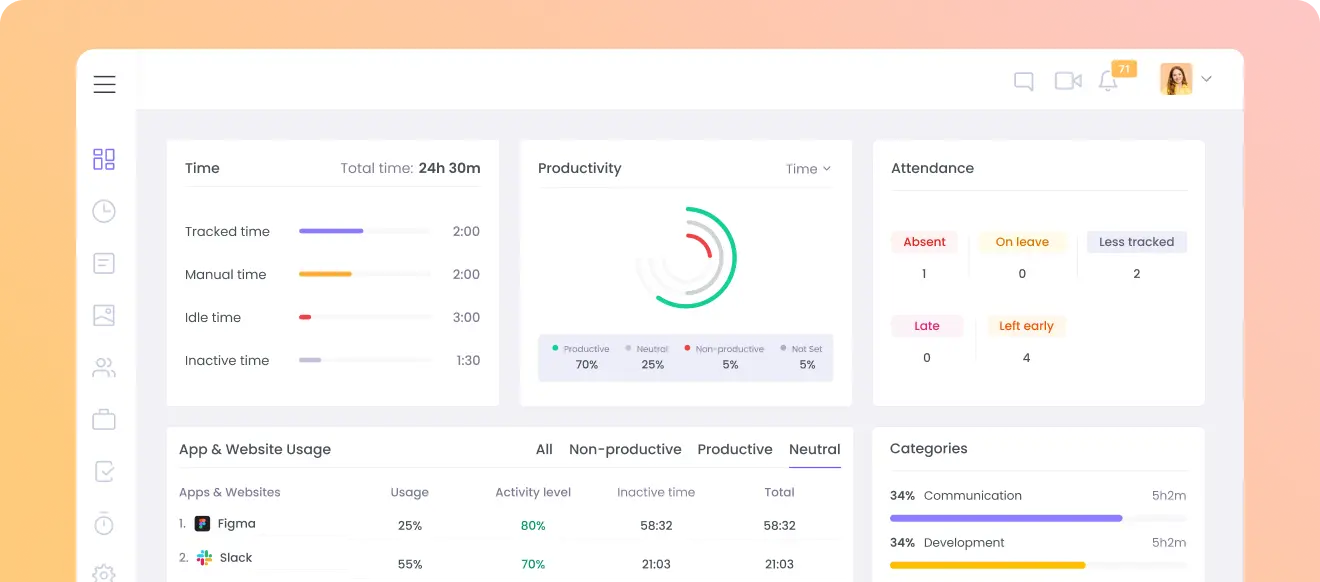The height and width of the screenshot is (582, 1320).
Task: Select the team members icon in sidebar
Action: (x=104, y=367)
